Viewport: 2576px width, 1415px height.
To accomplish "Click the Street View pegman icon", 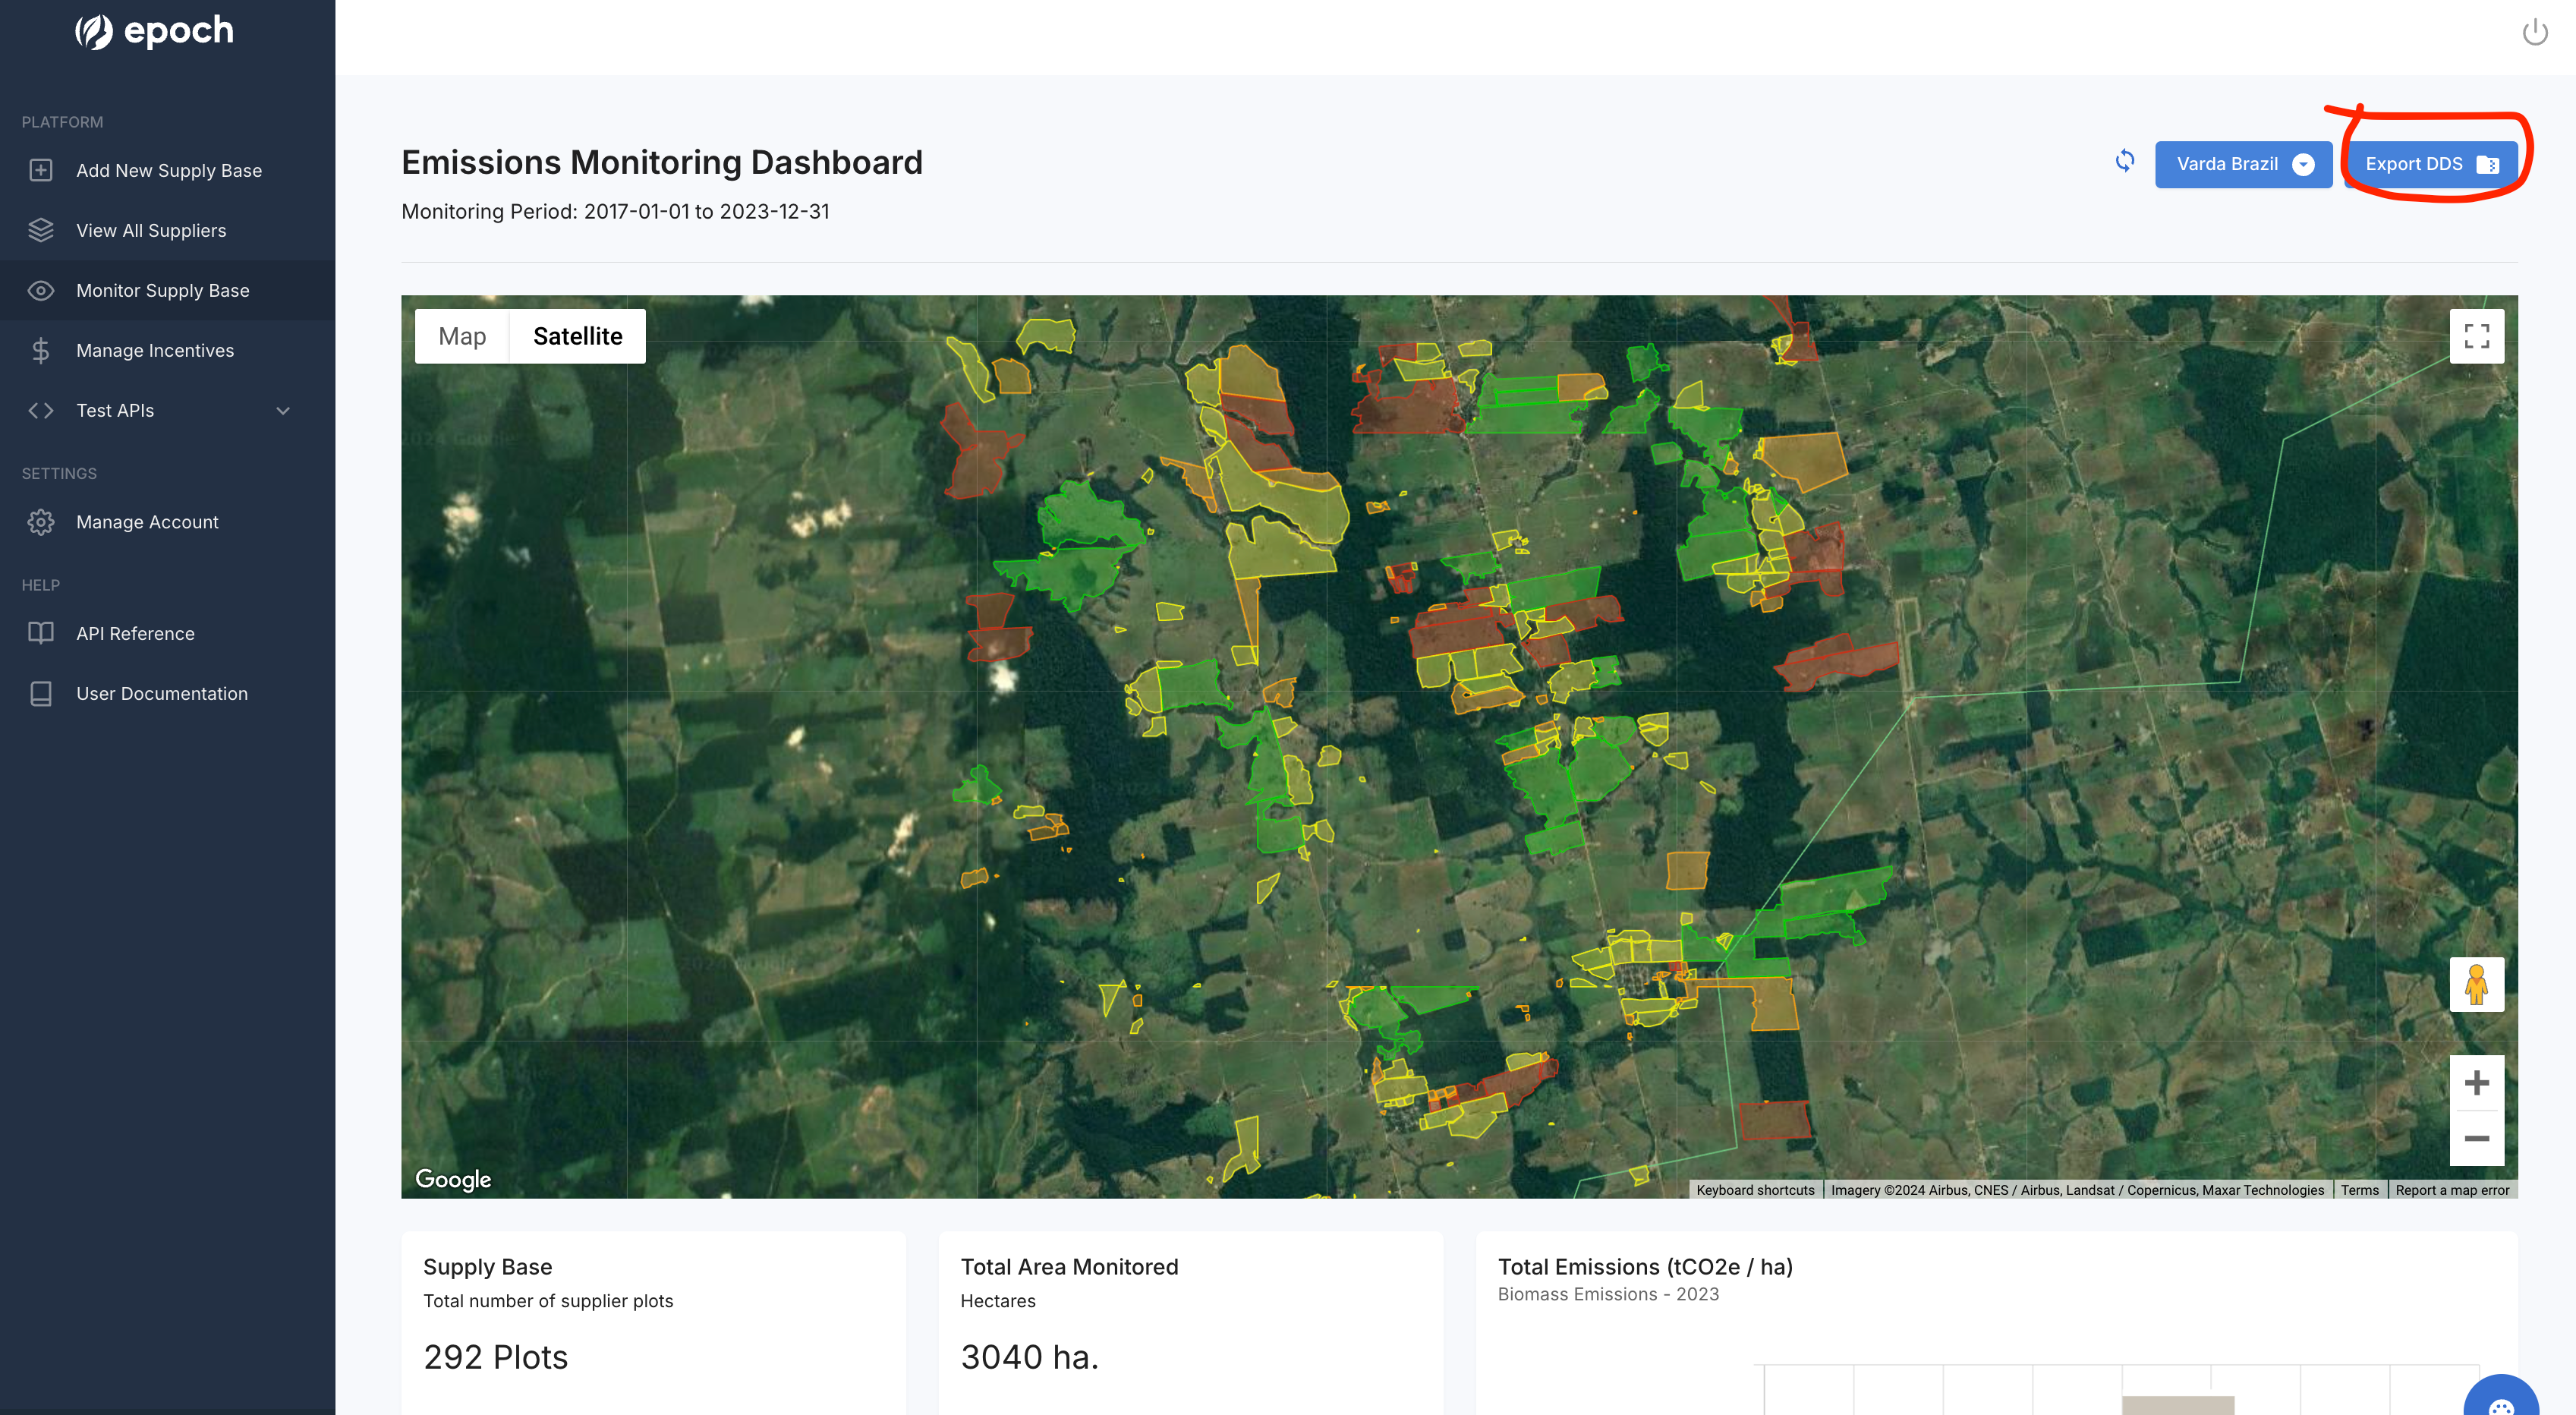I will point(2476,984).
